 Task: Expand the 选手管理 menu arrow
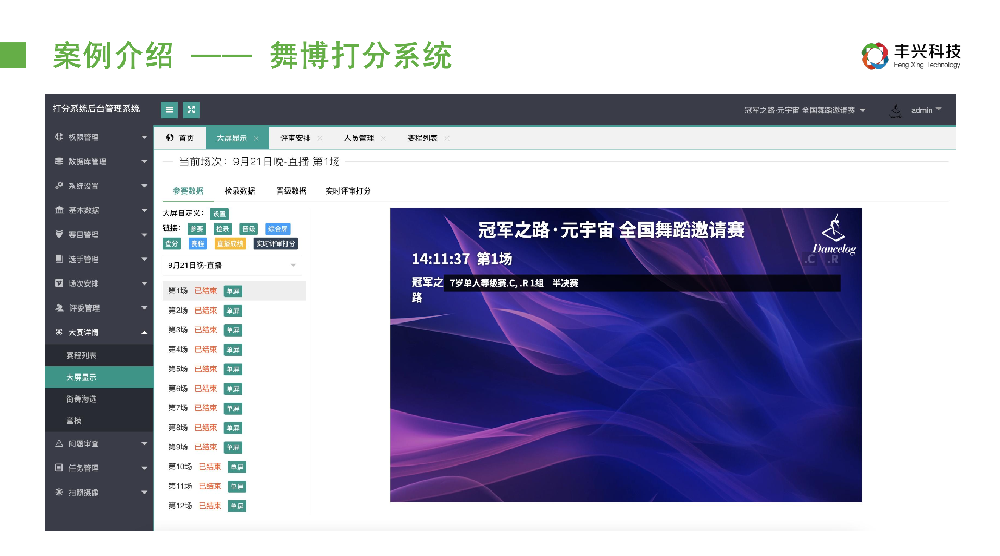(x=144, y=259)
